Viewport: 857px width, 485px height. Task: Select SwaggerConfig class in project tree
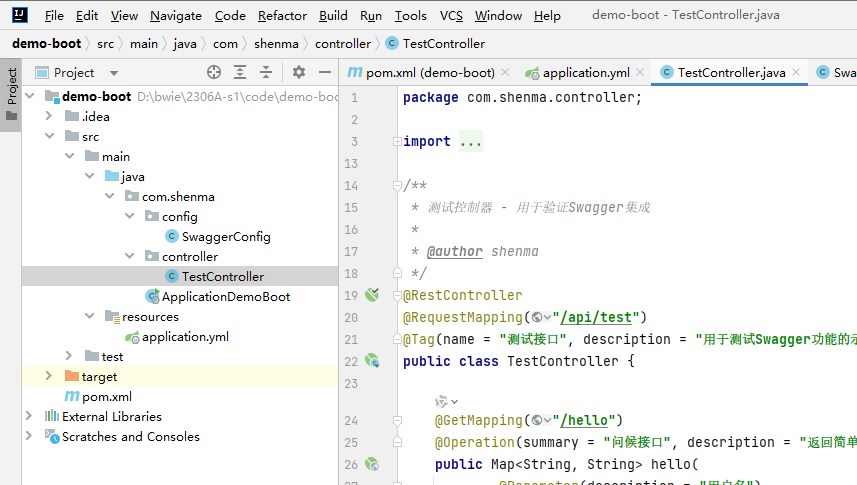225,236
